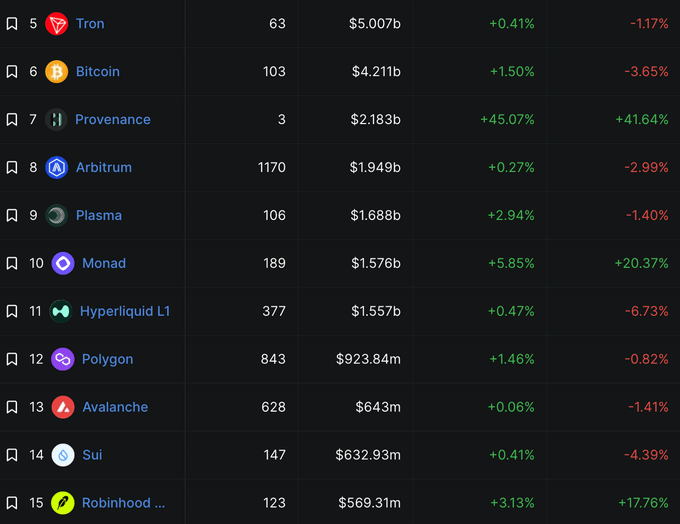Image resolution: width=680 pixels, height=524 pixels.
Task: Select Polygon protocol count 843
Action: pos(273,359)
